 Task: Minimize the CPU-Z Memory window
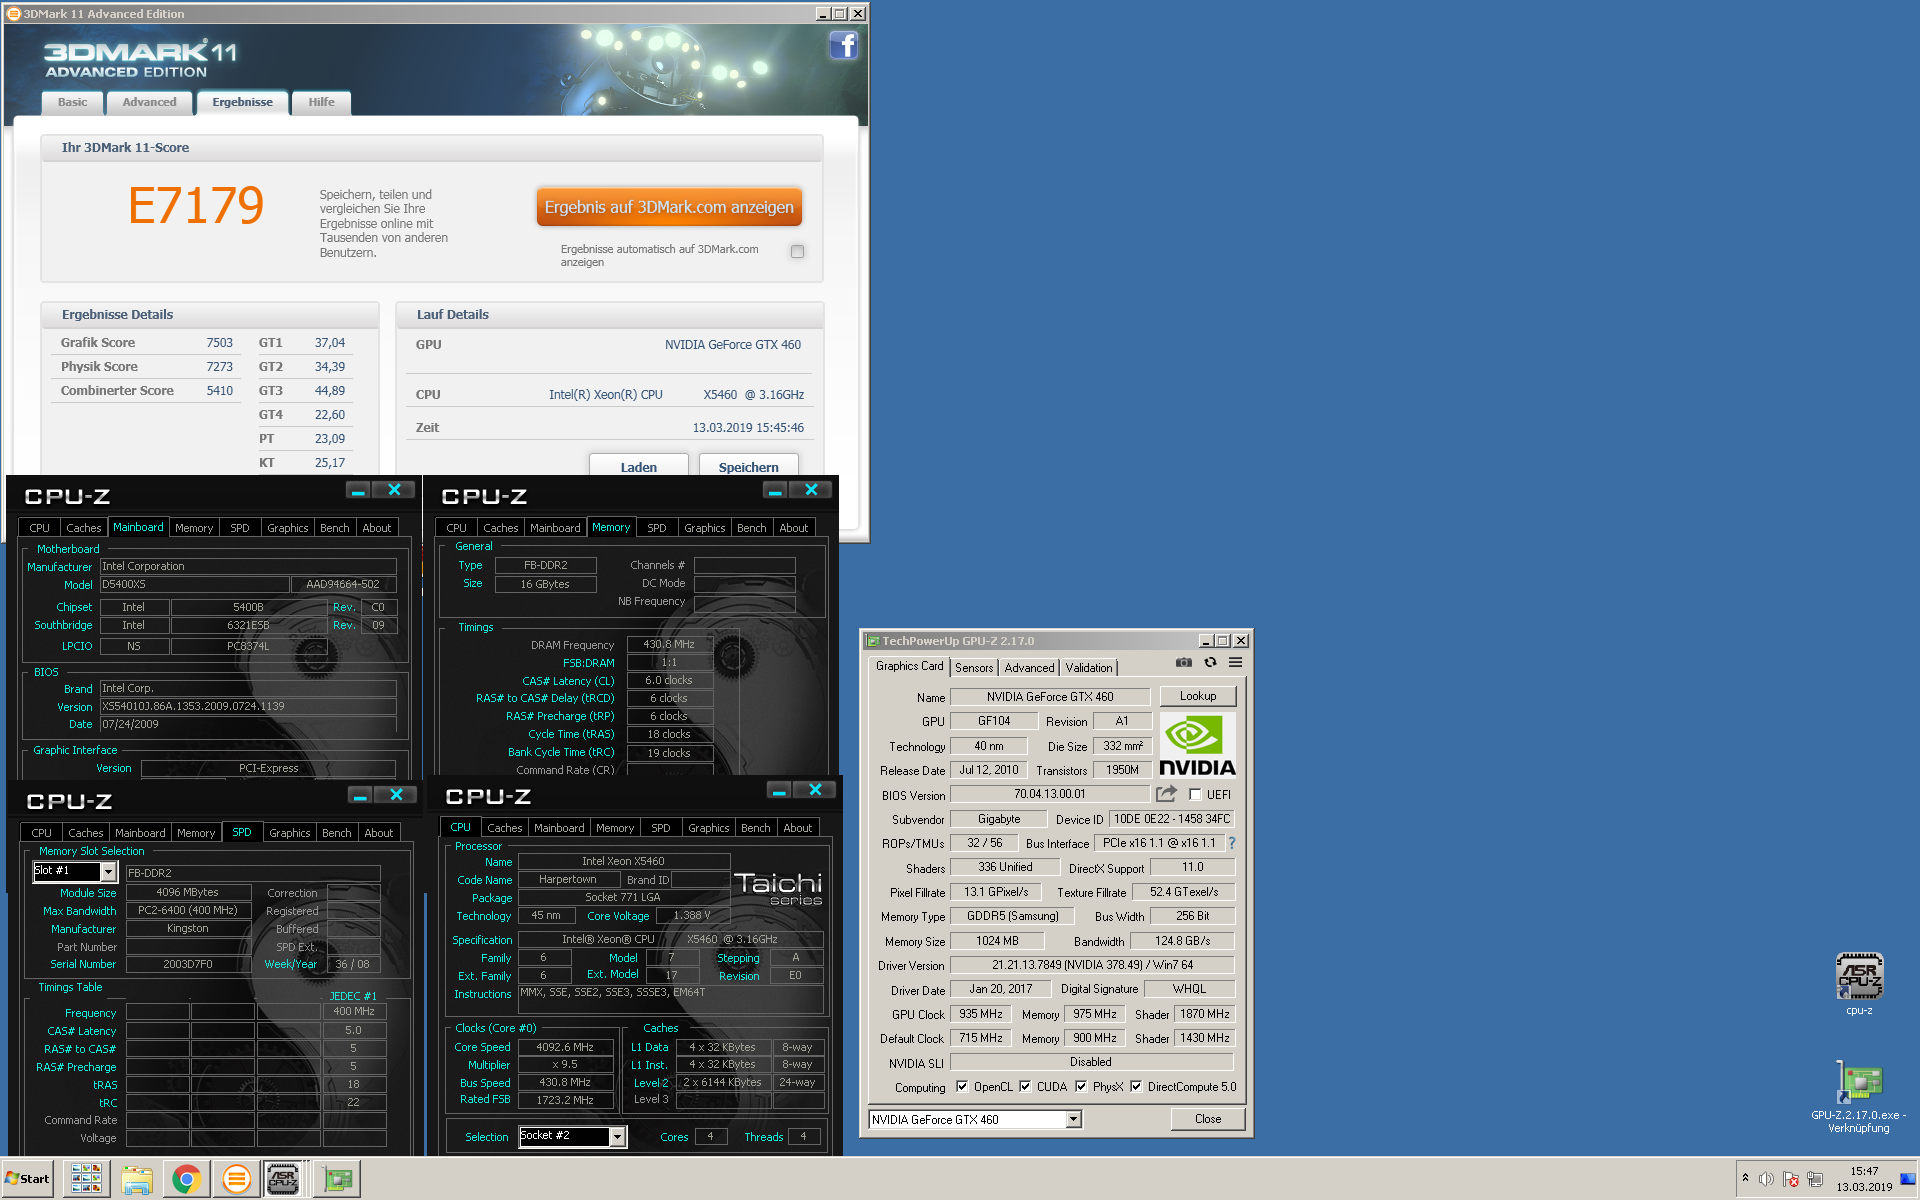point(775,490)
